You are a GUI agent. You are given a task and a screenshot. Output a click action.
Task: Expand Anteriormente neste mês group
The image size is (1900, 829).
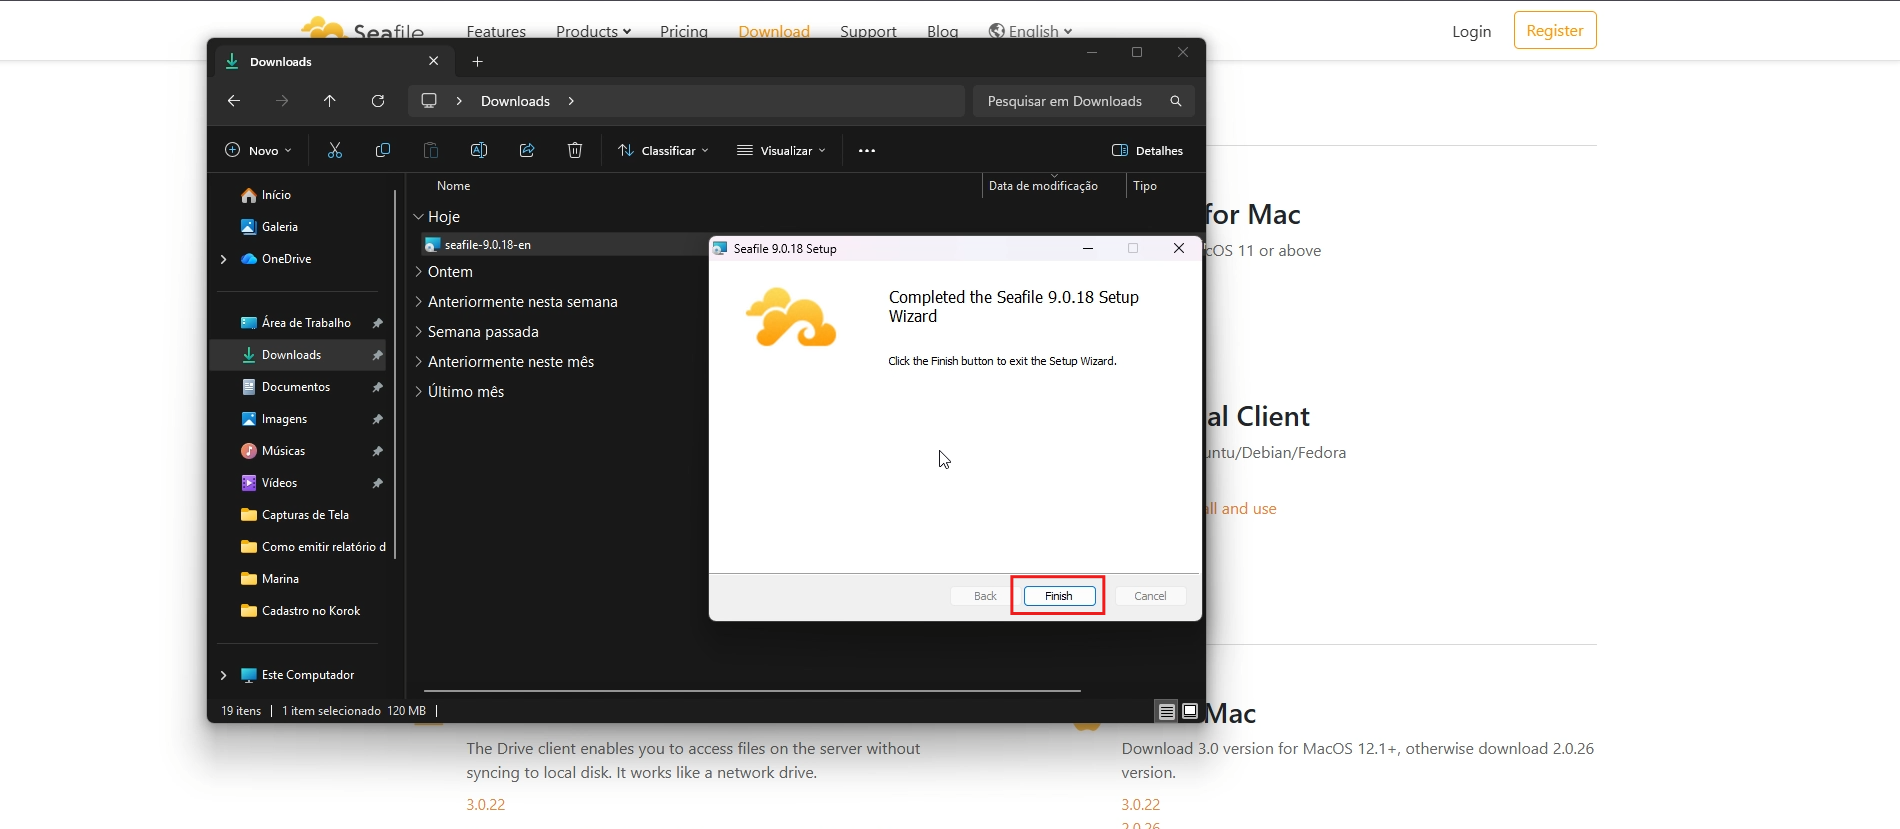tap(419, 362)
